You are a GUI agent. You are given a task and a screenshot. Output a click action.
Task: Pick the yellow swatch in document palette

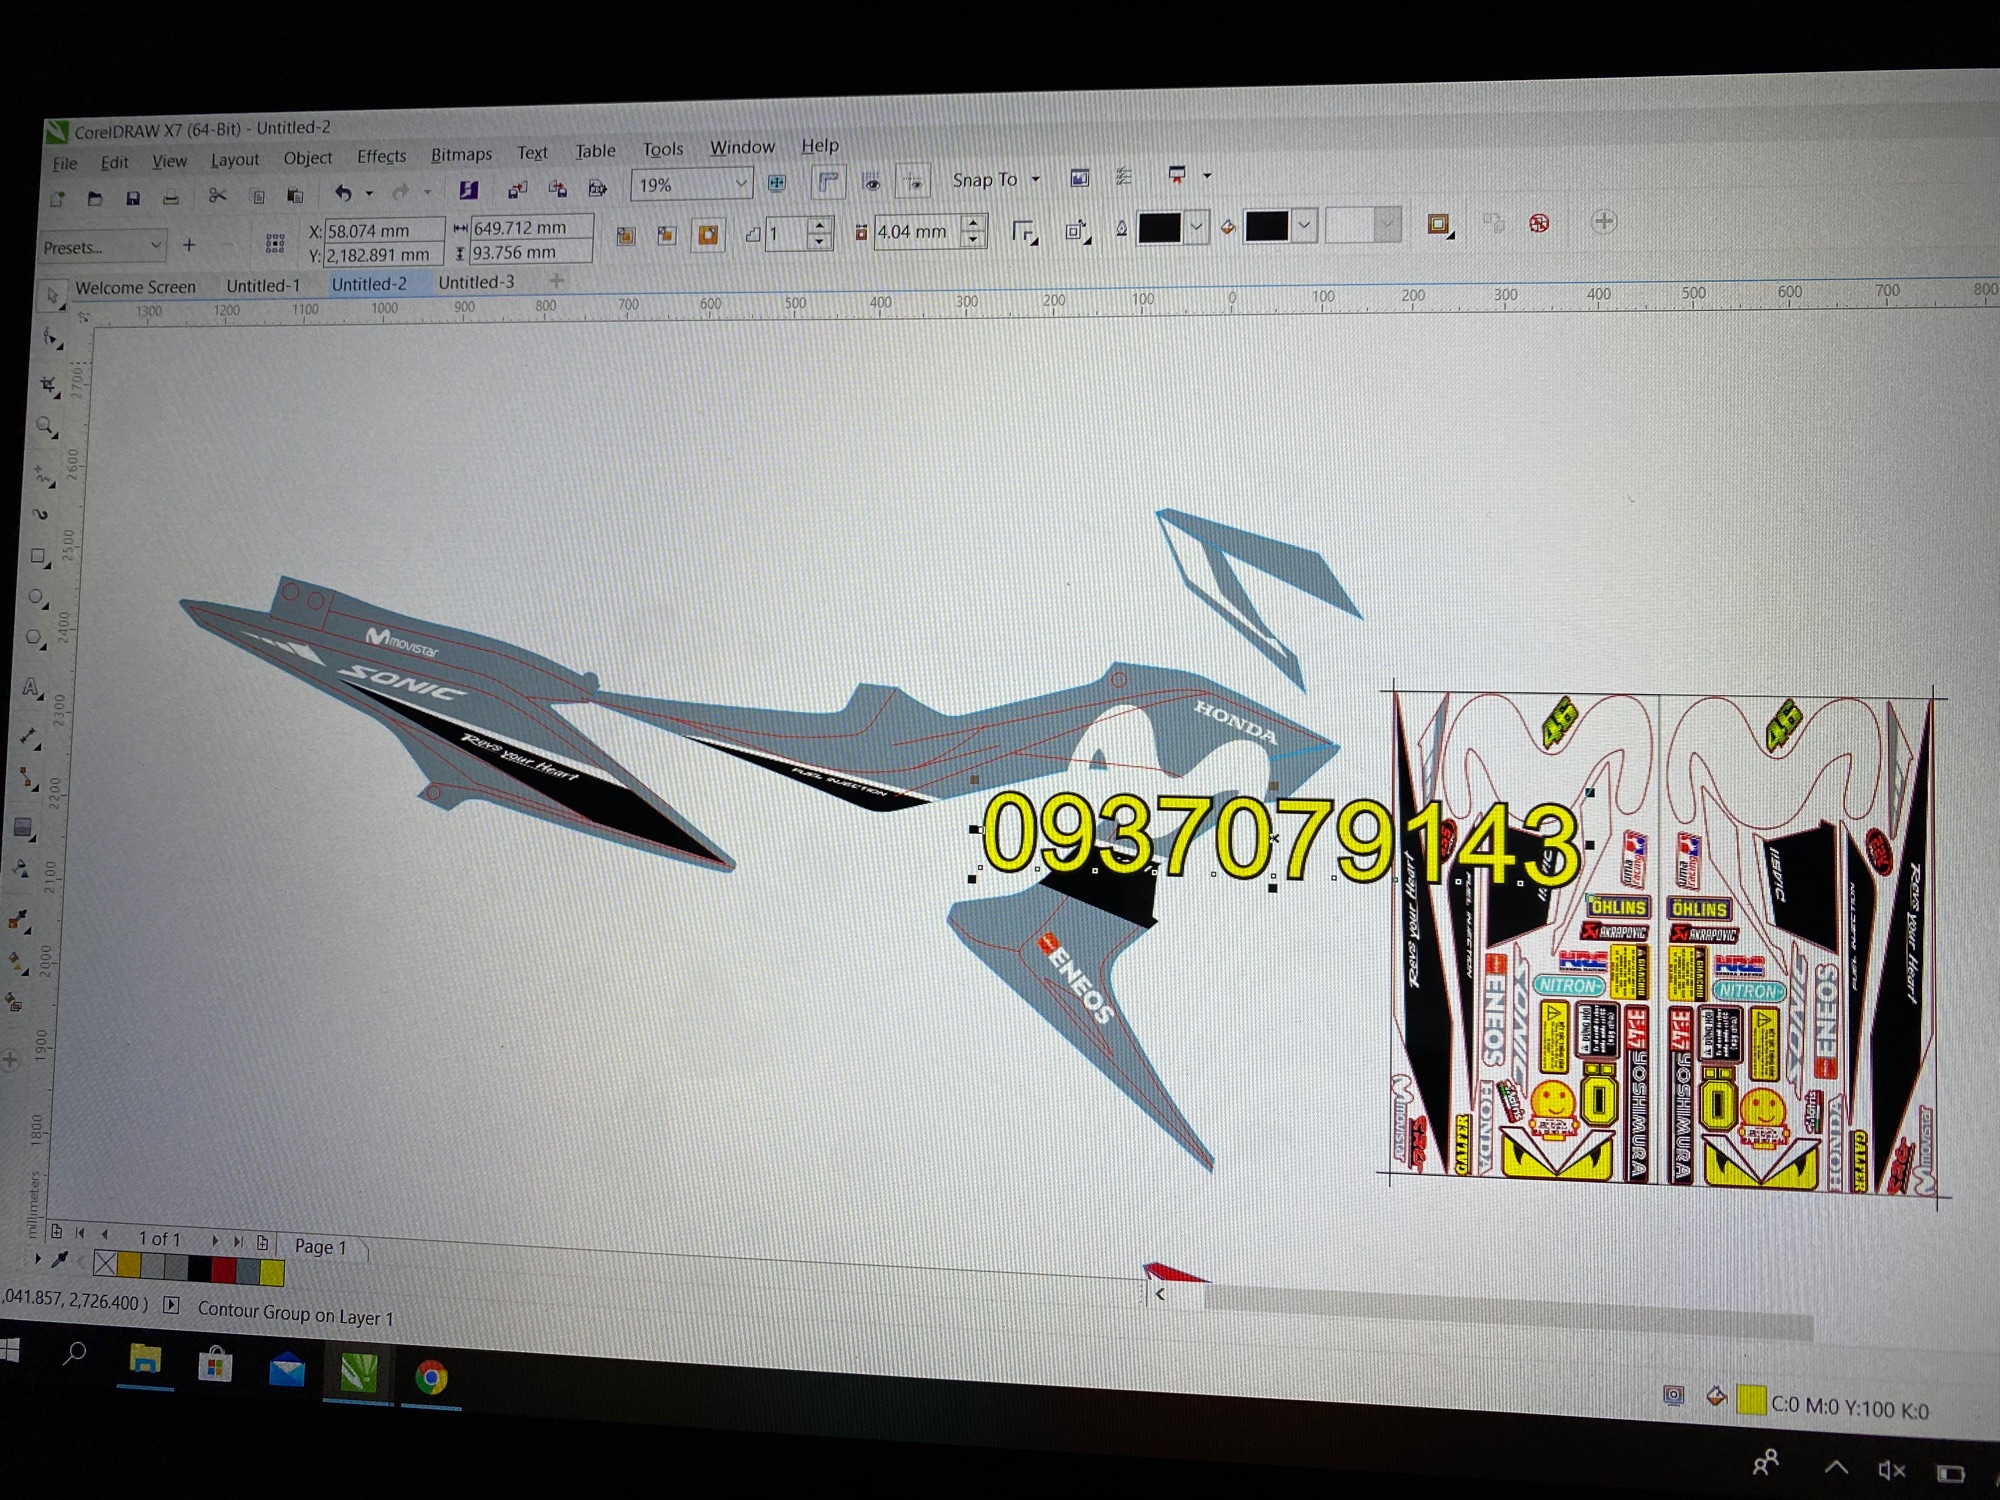(272, 1272)
